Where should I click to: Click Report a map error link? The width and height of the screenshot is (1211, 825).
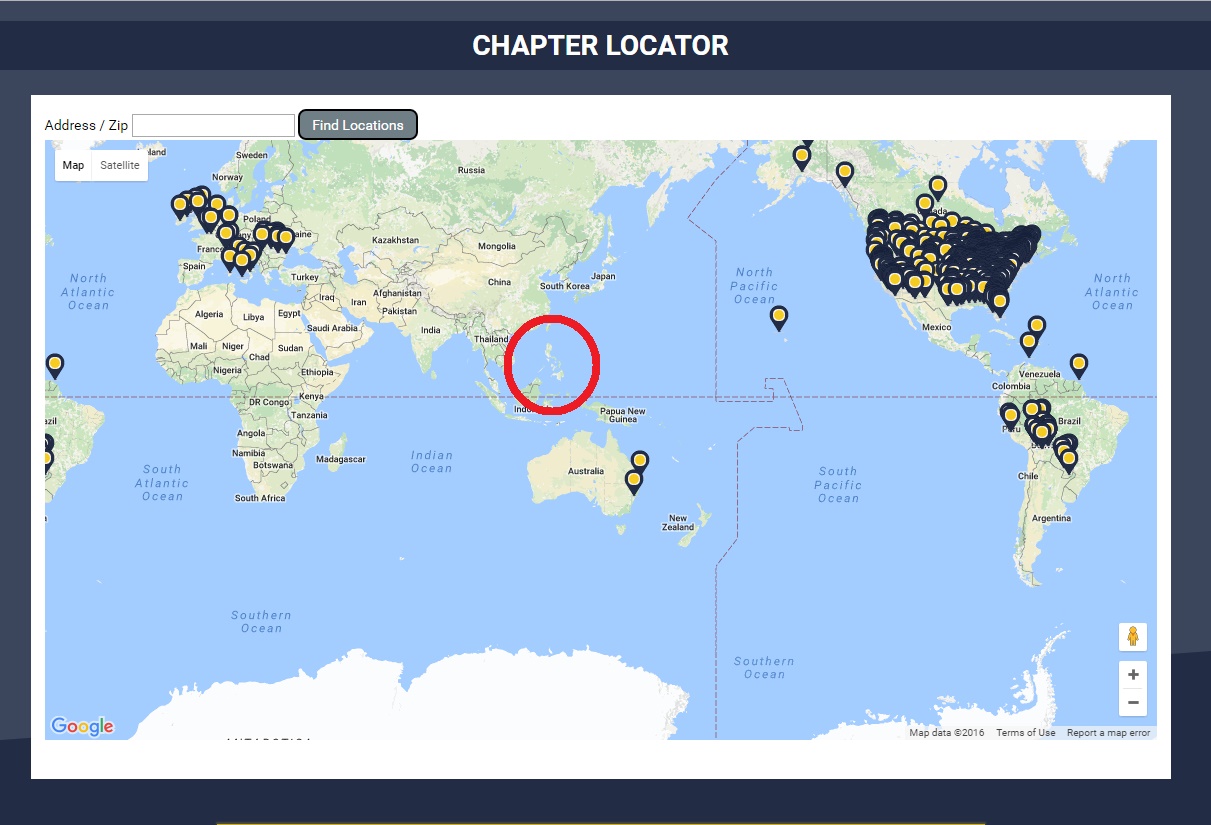pos(1108,733)
